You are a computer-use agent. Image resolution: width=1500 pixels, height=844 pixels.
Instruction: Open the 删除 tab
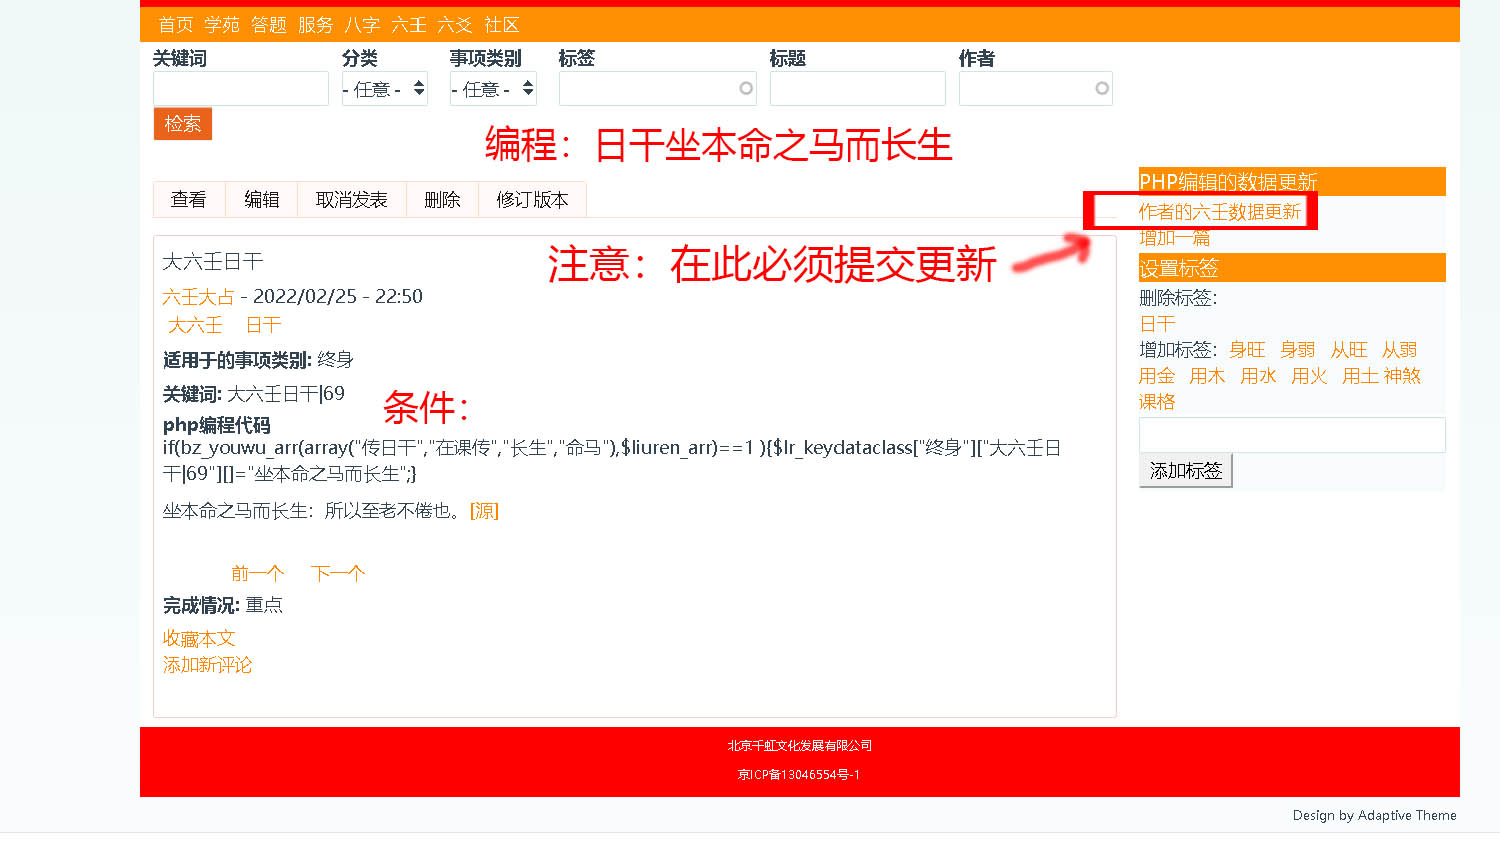pos(442,200)
